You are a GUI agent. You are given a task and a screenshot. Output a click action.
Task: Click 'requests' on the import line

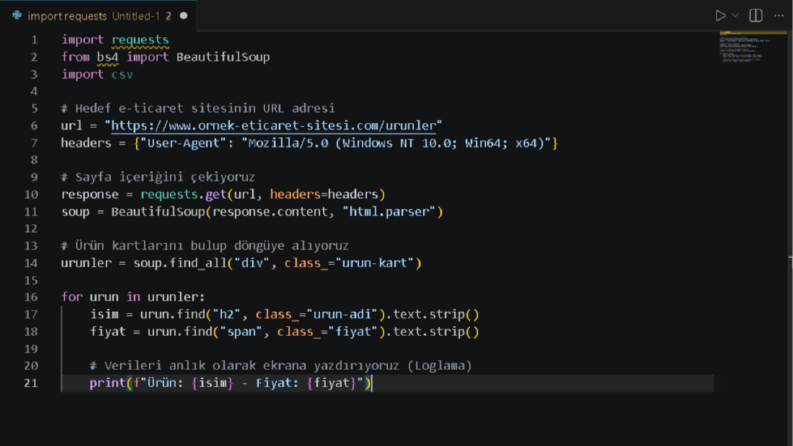click(x=140, y=39)
